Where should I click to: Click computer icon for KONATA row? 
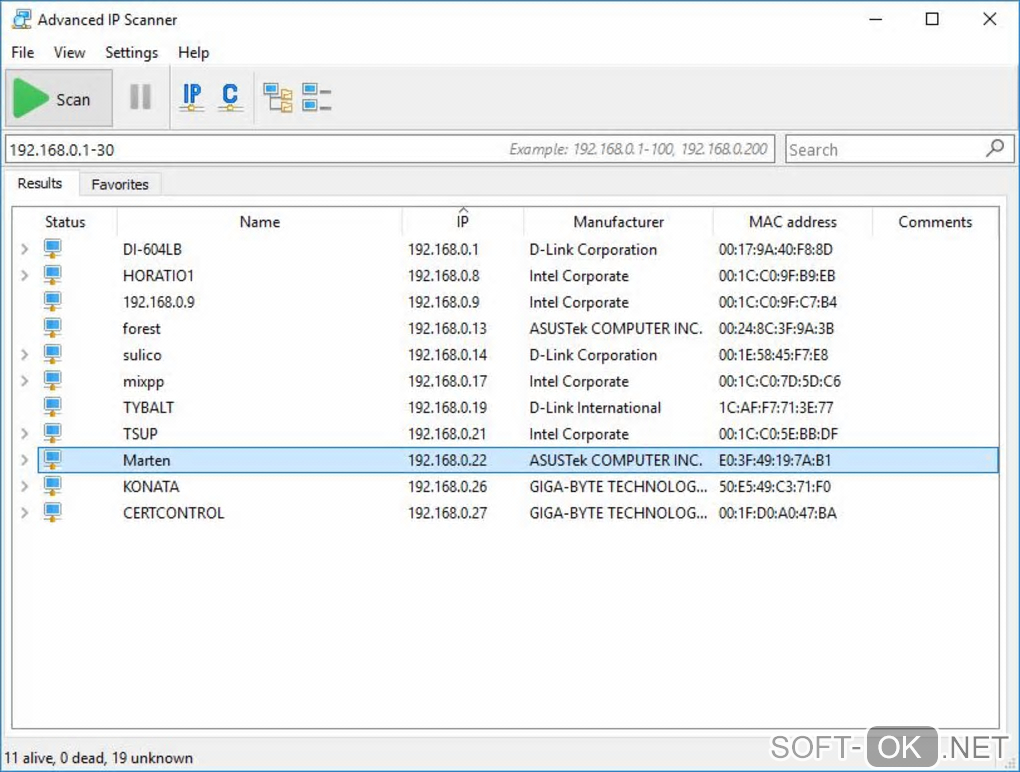tap(53, 486)
